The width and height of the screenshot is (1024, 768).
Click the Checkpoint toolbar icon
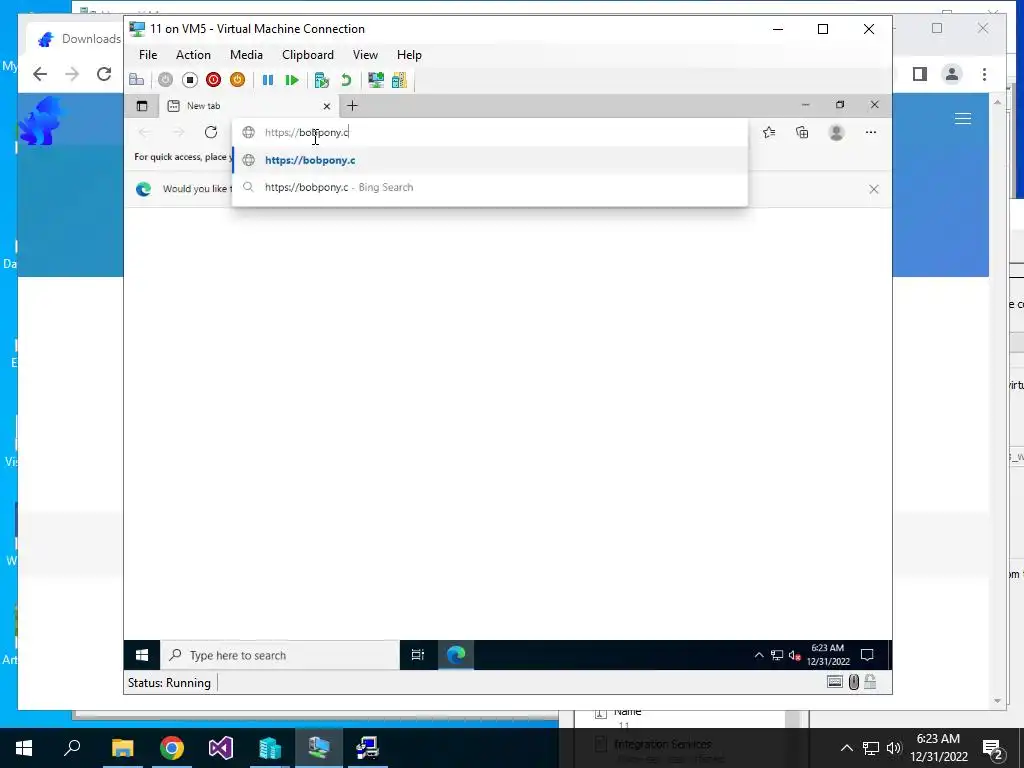[321, 80]
